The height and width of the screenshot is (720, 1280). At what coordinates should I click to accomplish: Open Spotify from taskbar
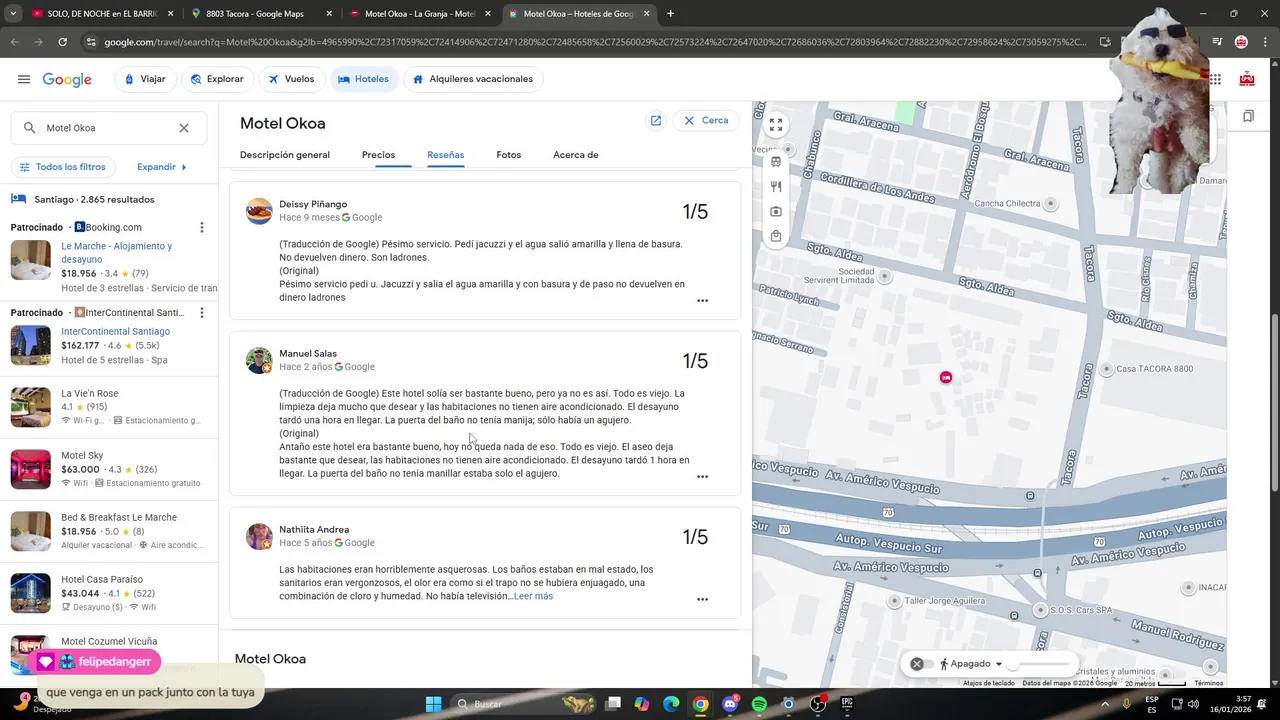coord(759,704)
